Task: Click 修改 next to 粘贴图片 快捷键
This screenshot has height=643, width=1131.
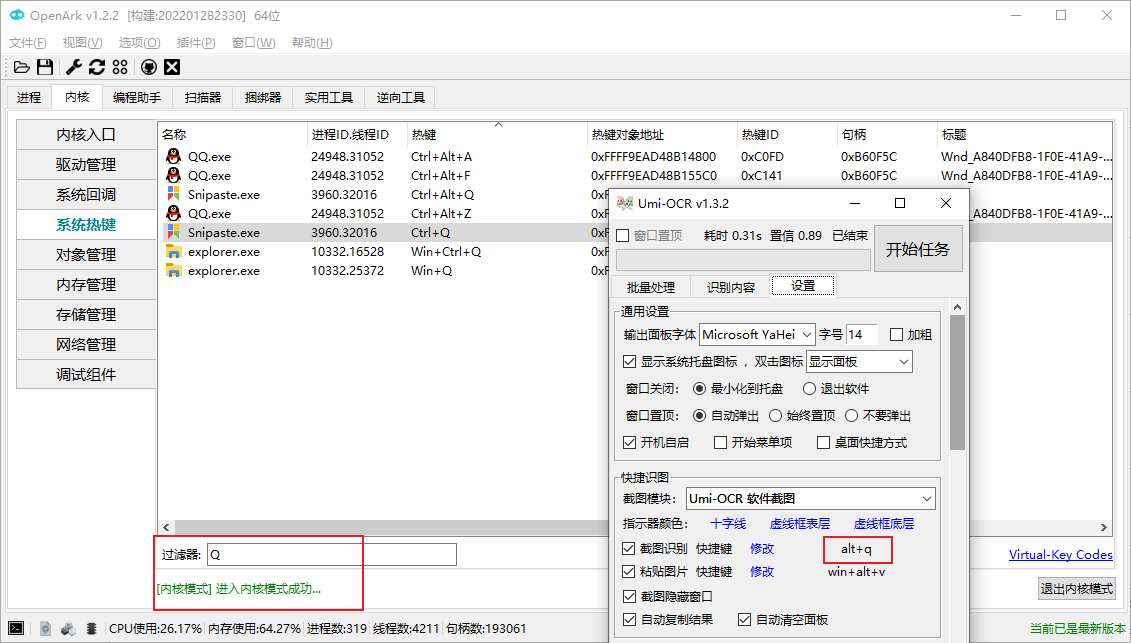Action: pos(762,572)
